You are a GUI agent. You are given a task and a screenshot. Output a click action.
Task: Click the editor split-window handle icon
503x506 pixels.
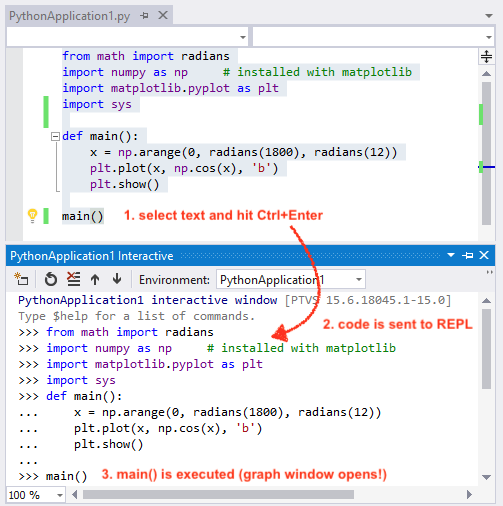[486, 56]
